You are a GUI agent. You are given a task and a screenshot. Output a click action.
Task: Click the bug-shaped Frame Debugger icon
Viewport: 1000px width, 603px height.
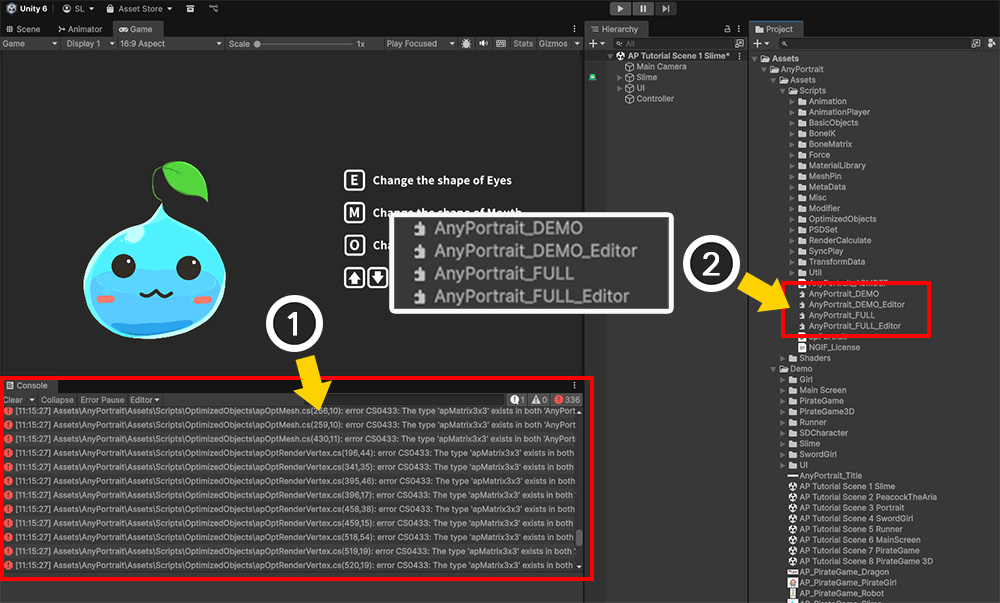(x=467, y=44)
